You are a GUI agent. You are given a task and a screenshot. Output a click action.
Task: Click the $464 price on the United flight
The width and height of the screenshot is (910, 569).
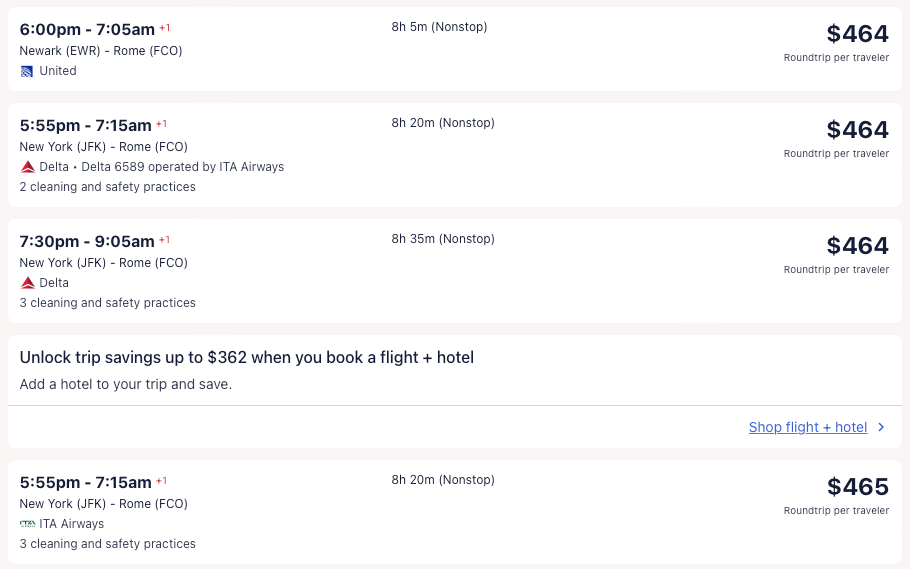857,34
